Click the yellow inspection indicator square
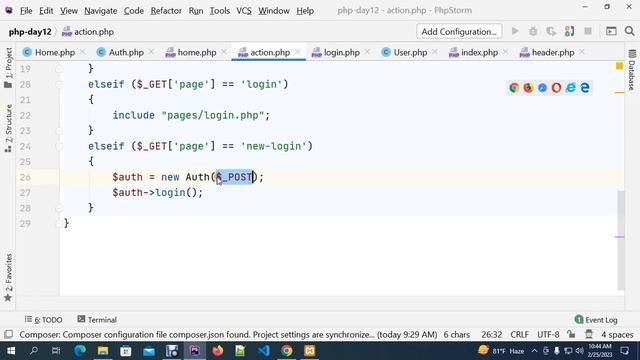640x360 pixels. point(619,66)
